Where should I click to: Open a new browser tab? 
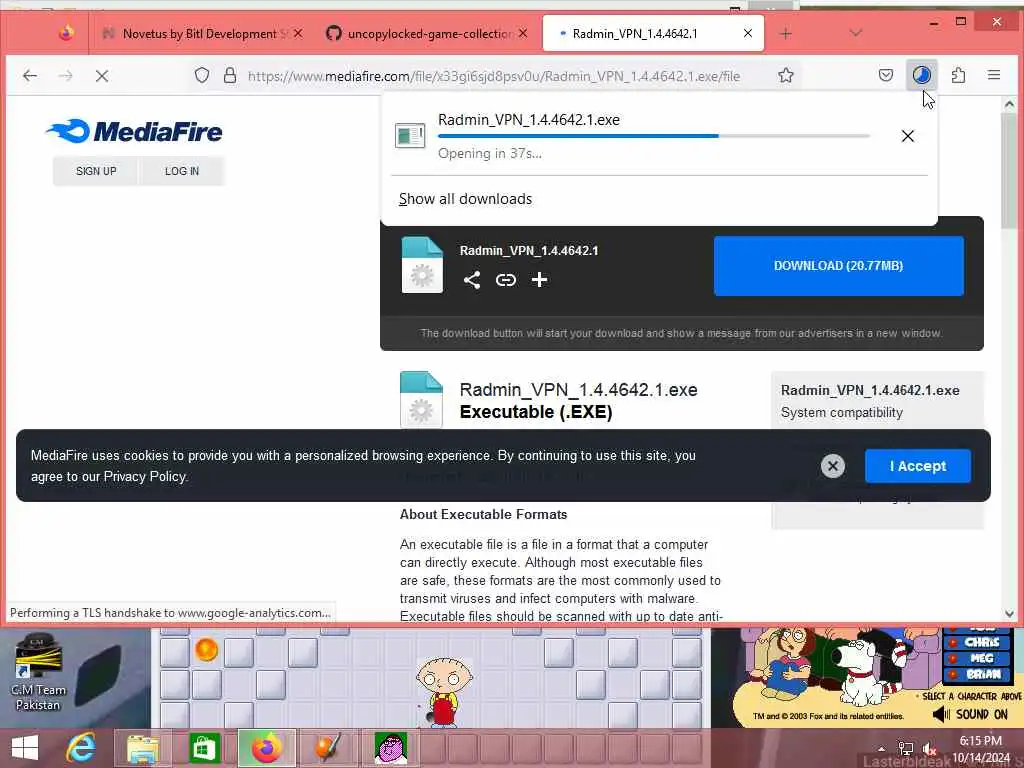pos(786,33)
